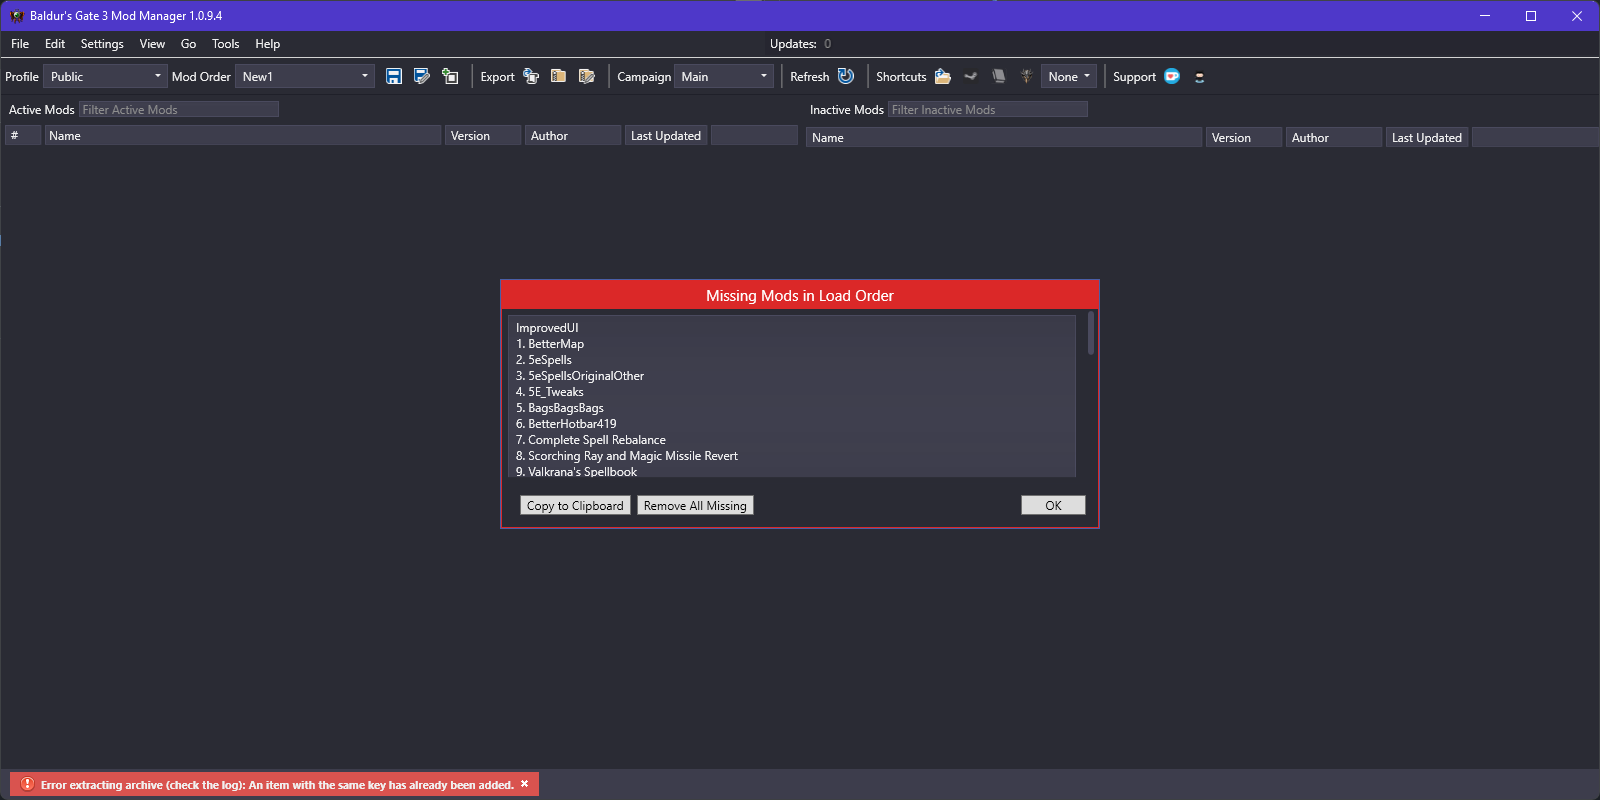Click the Refresh label in toolbar
Screen dimensions: 1600x800
coord(809,77)
